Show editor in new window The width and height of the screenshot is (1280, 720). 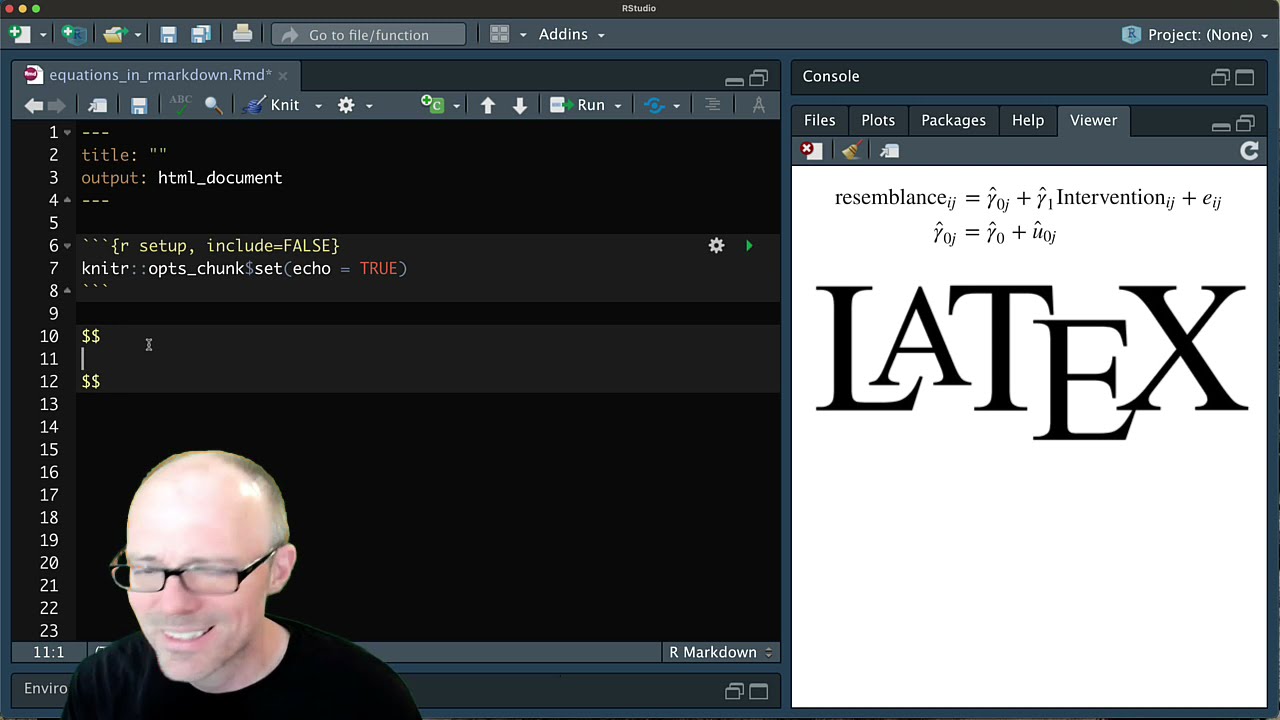(97, 105)
